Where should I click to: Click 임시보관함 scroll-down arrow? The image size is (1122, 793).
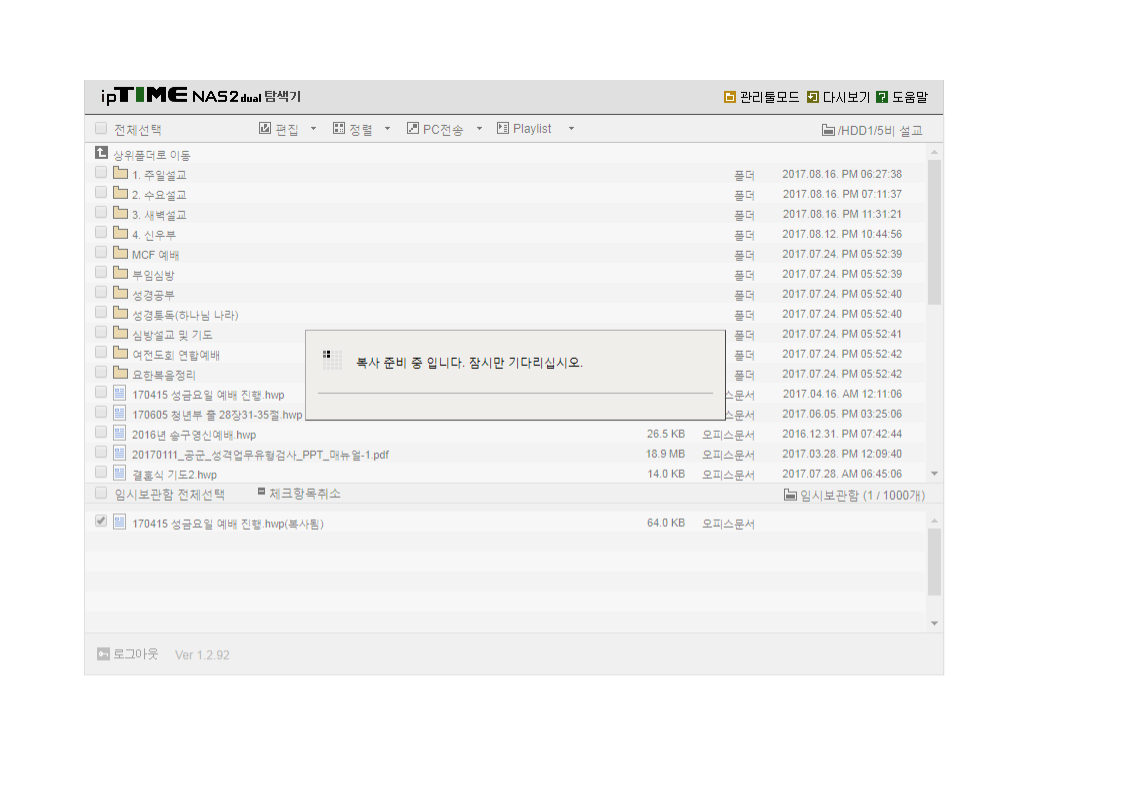[x=934, y=623]
